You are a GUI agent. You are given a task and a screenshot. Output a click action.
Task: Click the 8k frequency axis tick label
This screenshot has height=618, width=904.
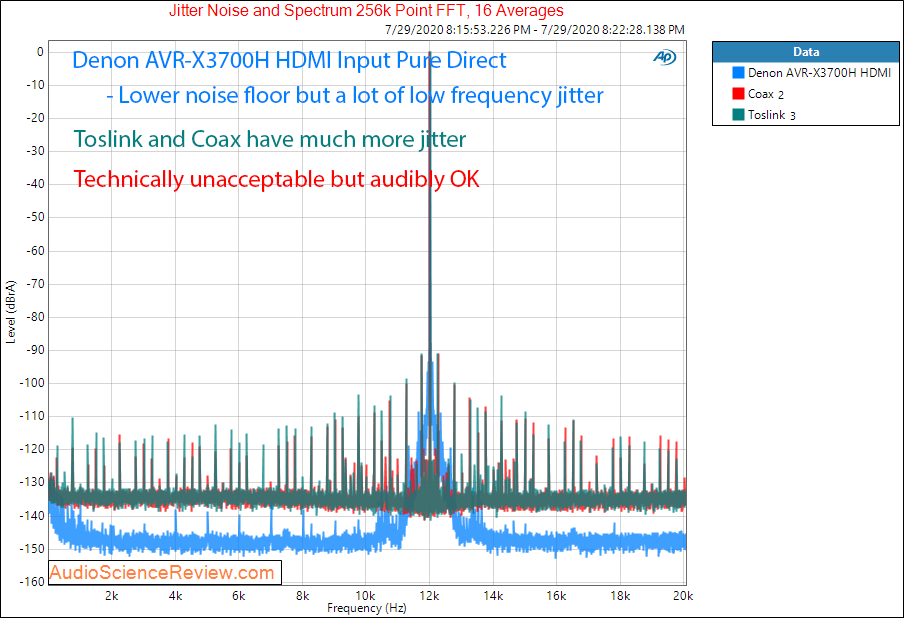[302, 596]
